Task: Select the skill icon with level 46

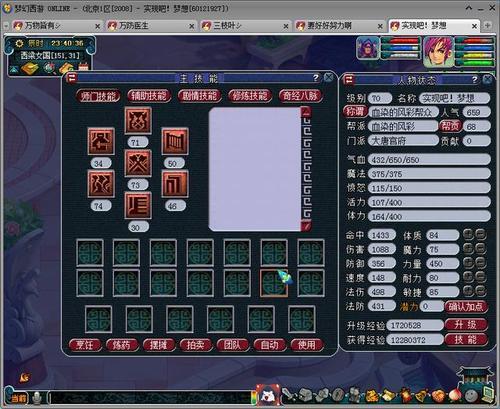Action: click(175, 184)
